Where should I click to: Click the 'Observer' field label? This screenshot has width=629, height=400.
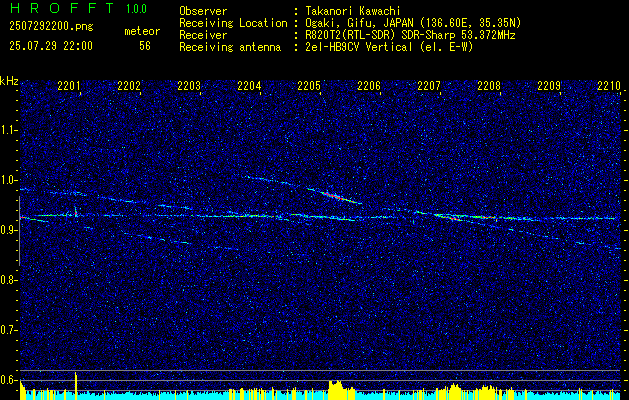(x=203, y=11)
